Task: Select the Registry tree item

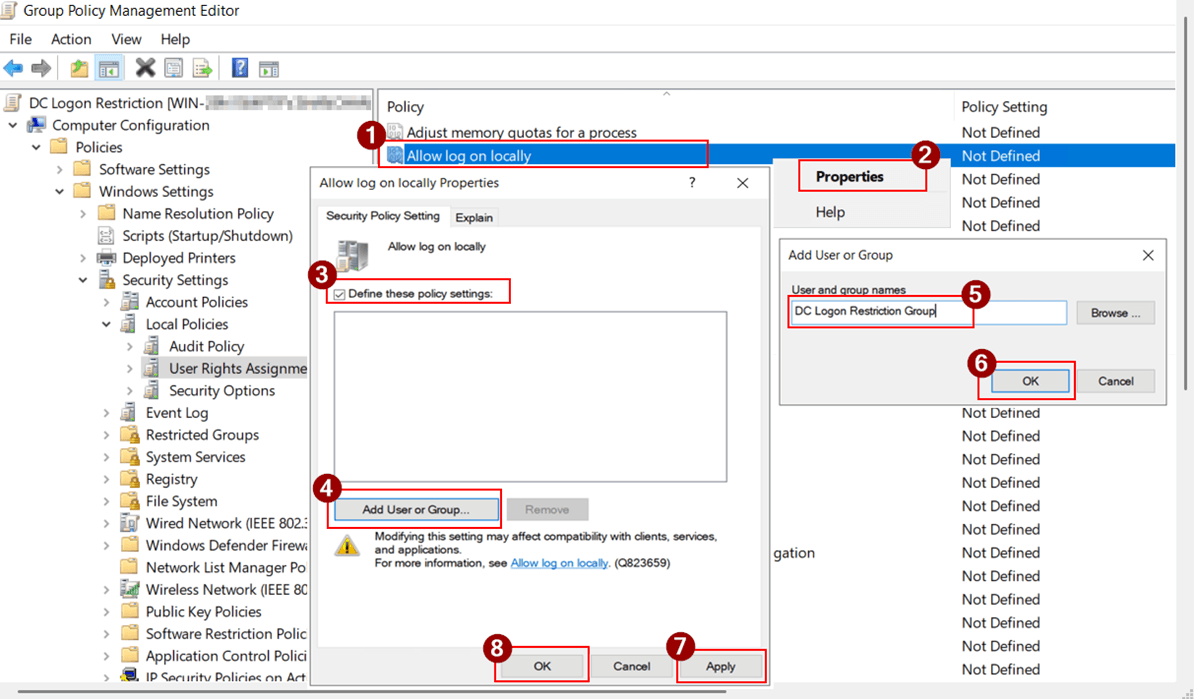Action: pyautogui.click(x=171, y=479)
